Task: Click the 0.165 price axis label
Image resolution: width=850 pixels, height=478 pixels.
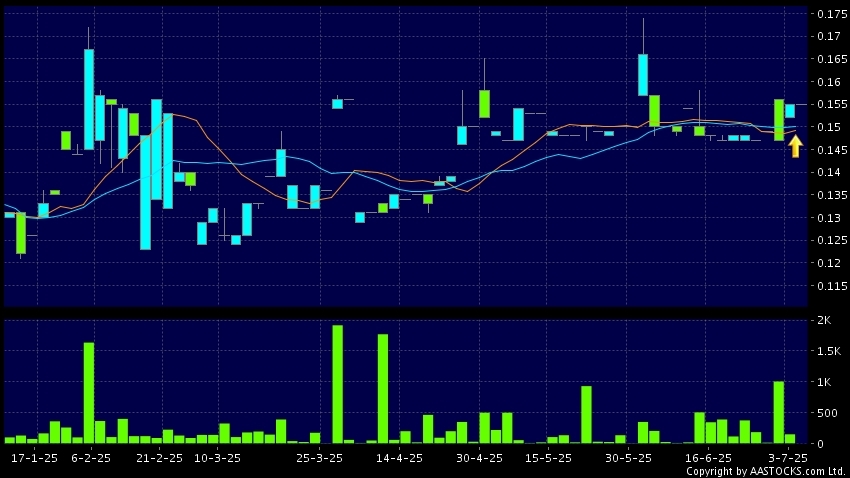Action: coord(832,59)
